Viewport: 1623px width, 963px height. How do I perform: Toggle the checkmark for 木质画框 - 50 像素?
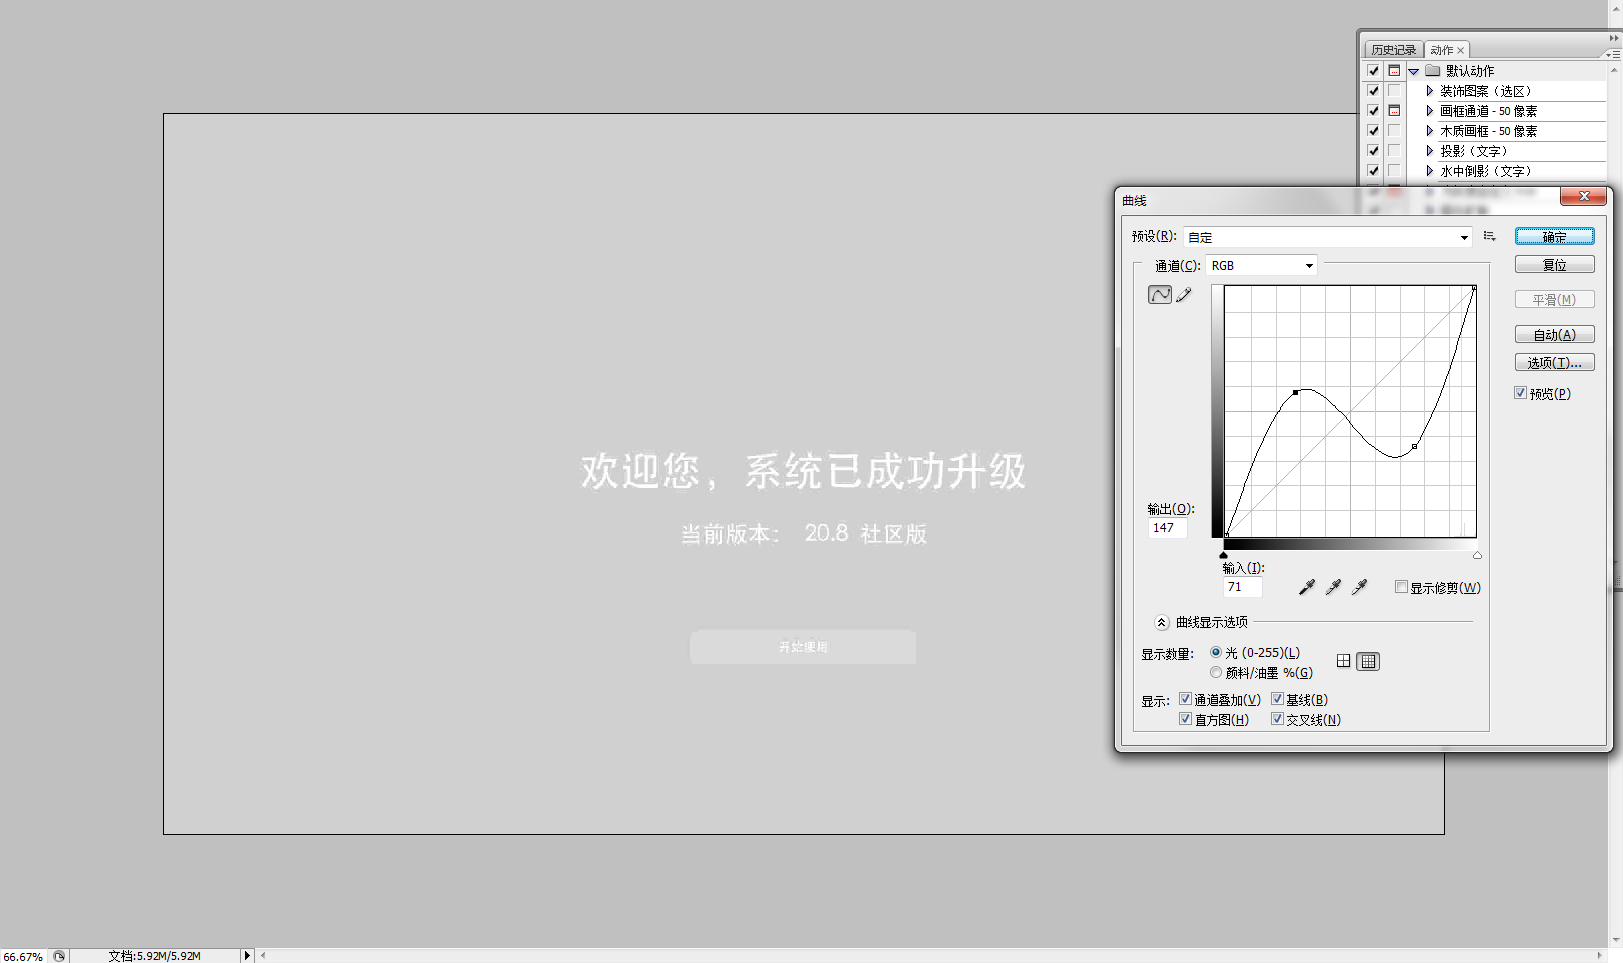[1373, 131]
